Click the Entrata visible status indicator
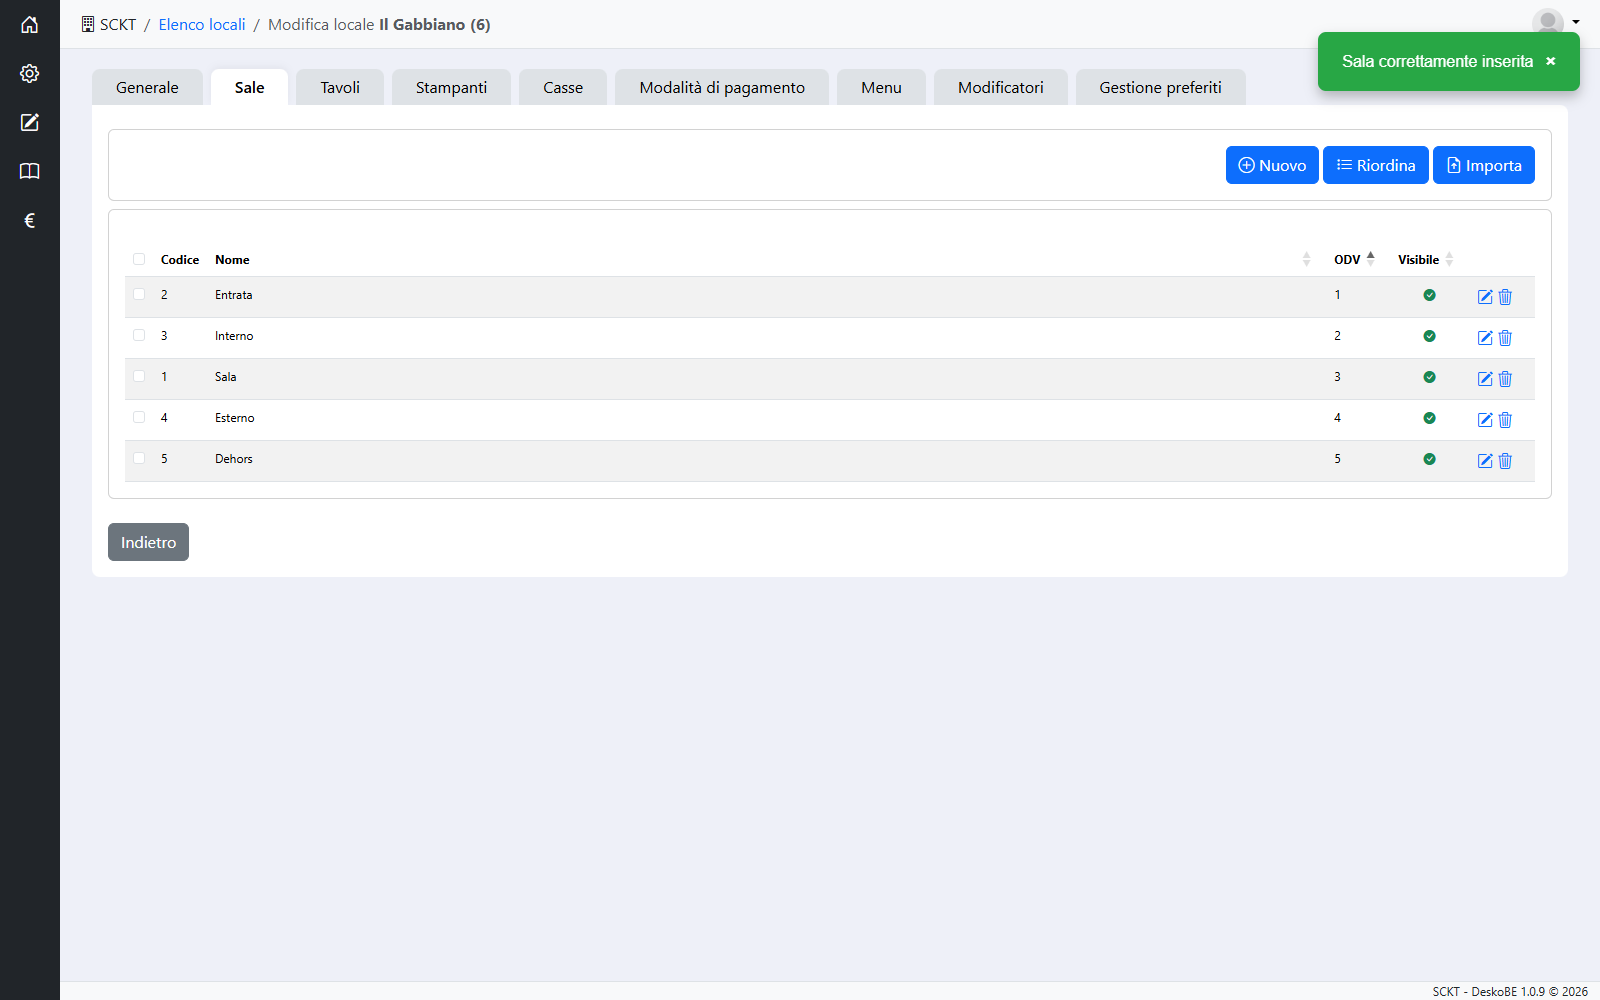1600x1000 pixels. point(1429,295)
